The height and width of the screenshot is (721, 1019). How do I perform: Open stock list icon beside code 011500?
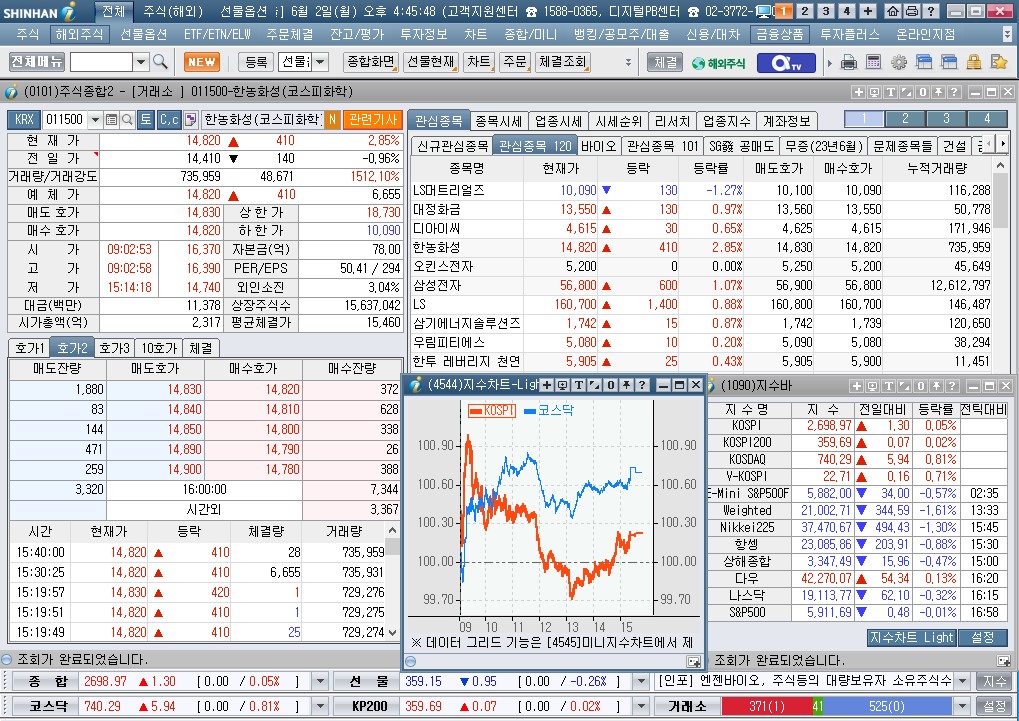coord(111,120)
